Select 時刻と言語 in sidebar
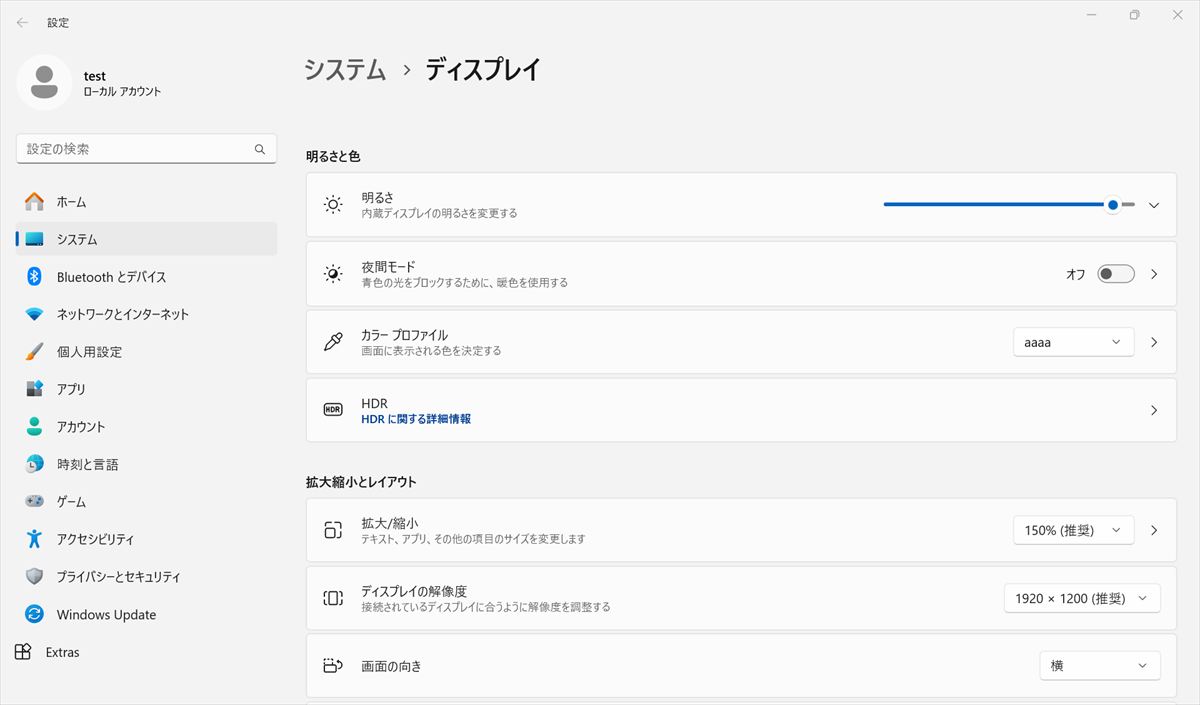1200x705 pixels. point(147,464)
